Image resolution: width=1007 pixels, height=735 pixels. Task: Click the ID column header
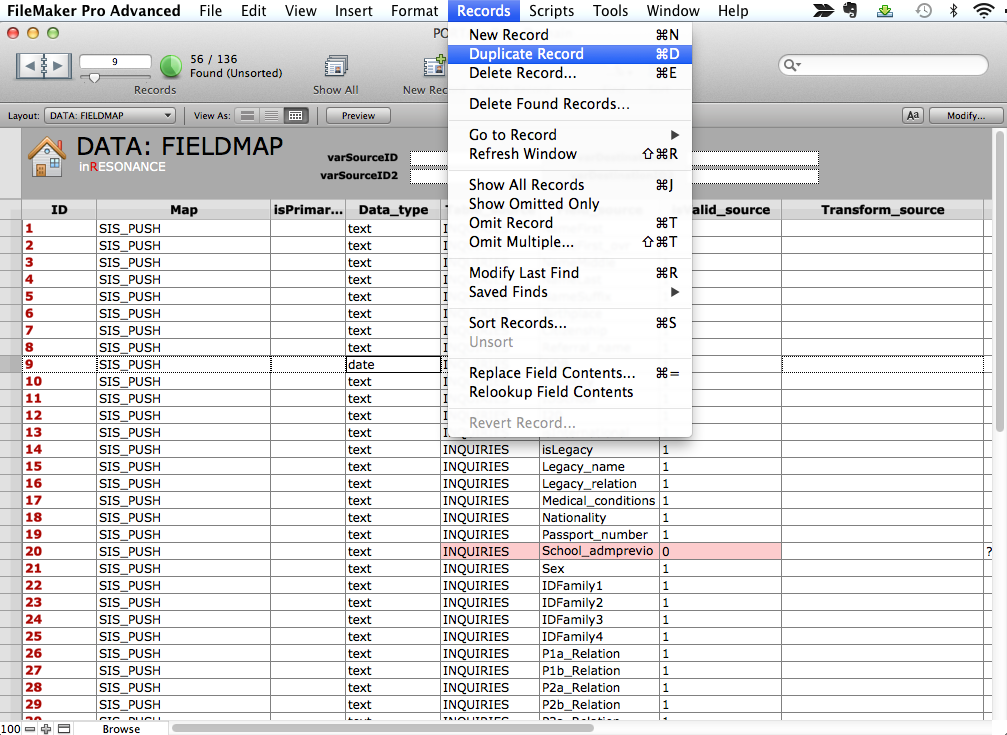(59, 209)
